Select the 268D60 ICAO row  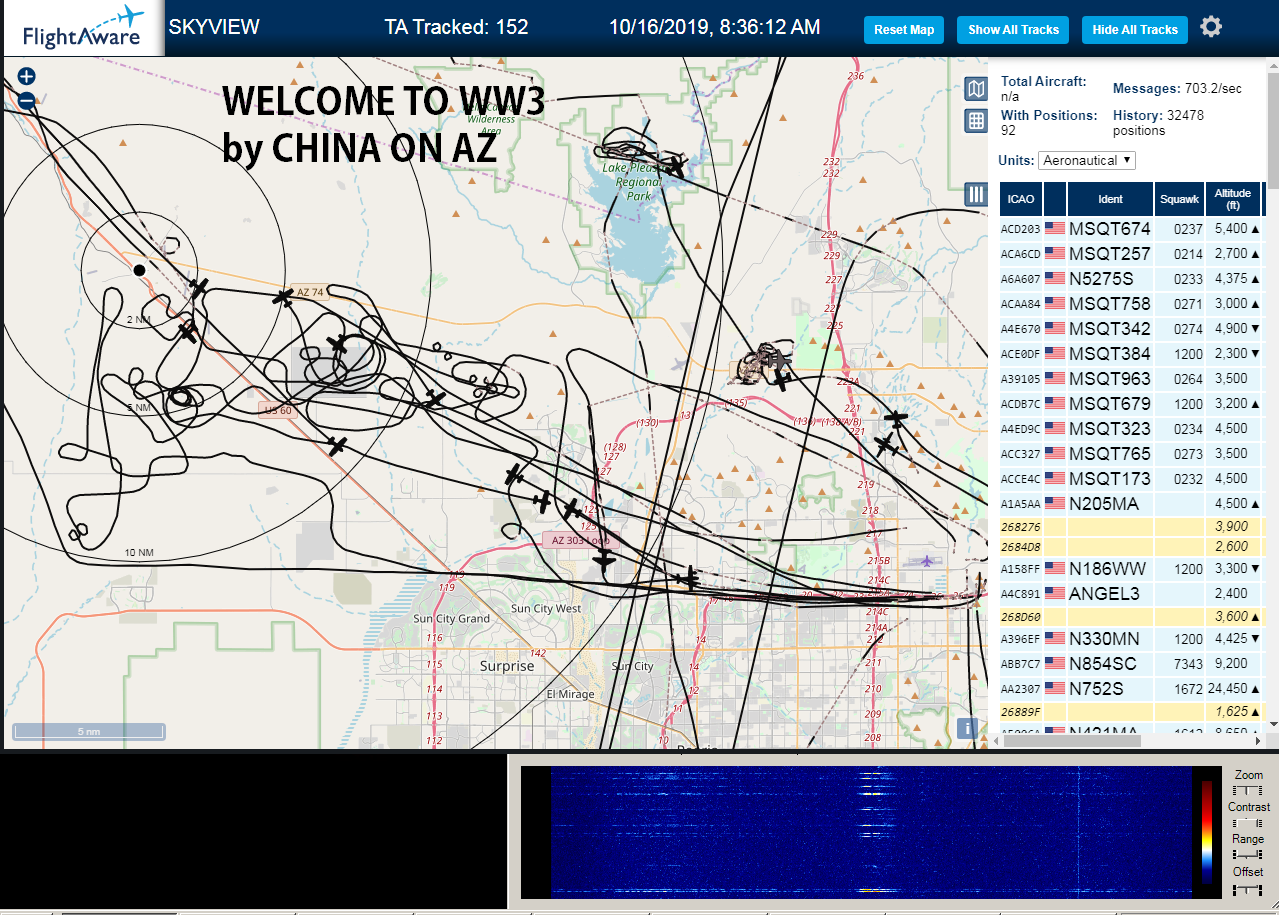1132,617
